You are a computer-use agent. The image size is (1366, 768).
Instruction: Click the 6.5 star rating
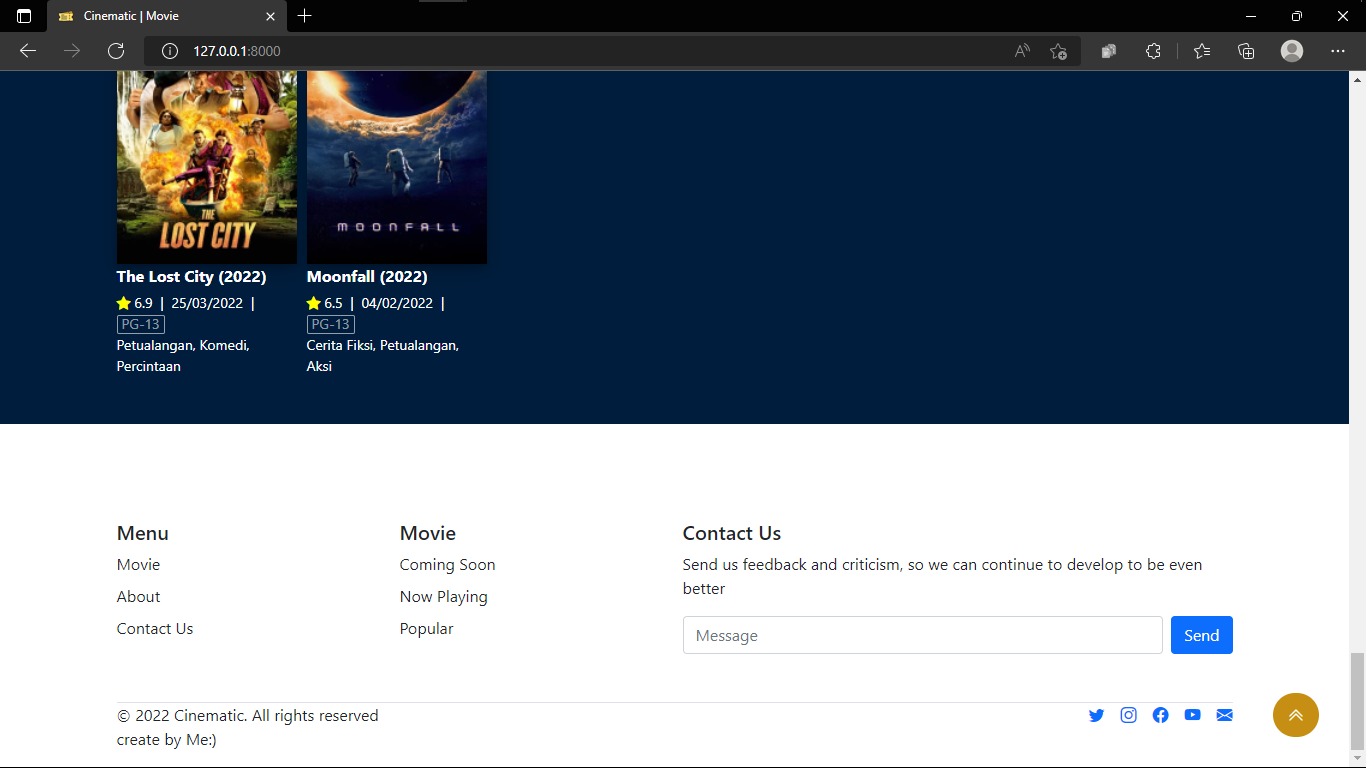(x=325, y=303)
